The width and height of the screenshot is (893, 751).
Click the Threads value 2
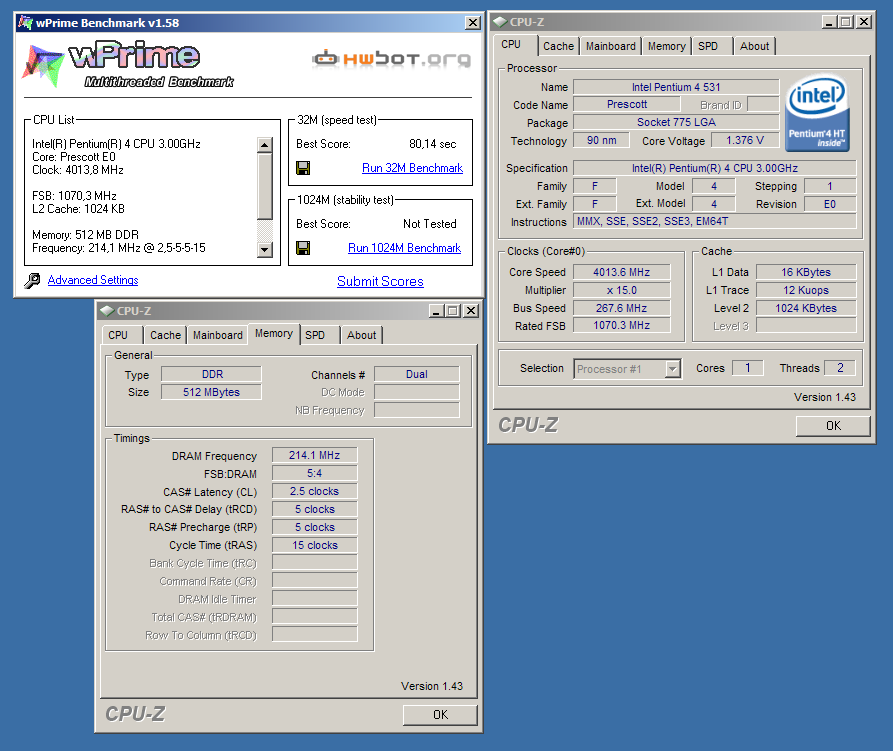pyautogui.click(x=840, y=368)
